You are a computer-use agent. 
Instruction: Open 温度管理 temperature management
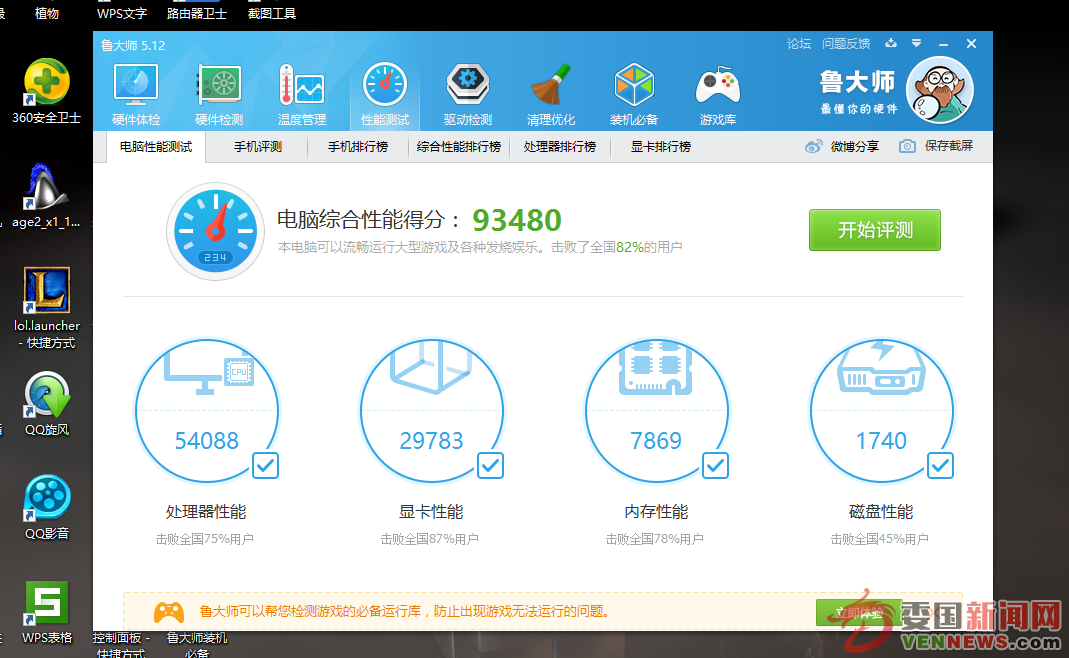[x=302, y=95]
